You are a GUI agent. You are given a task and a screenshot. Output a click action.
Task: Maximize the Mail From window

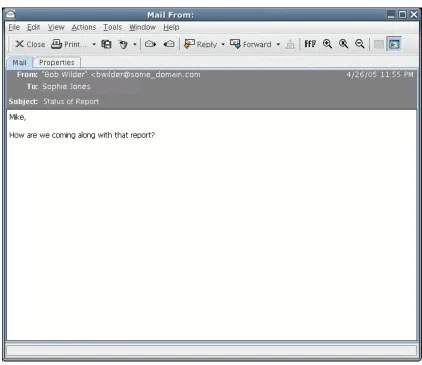pos(403,15)
